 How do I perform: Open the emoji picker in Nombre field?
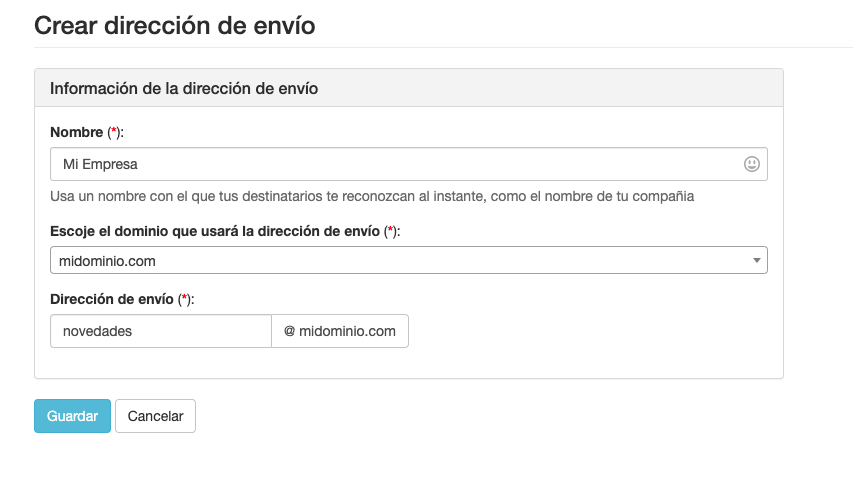tap(752, 164)
